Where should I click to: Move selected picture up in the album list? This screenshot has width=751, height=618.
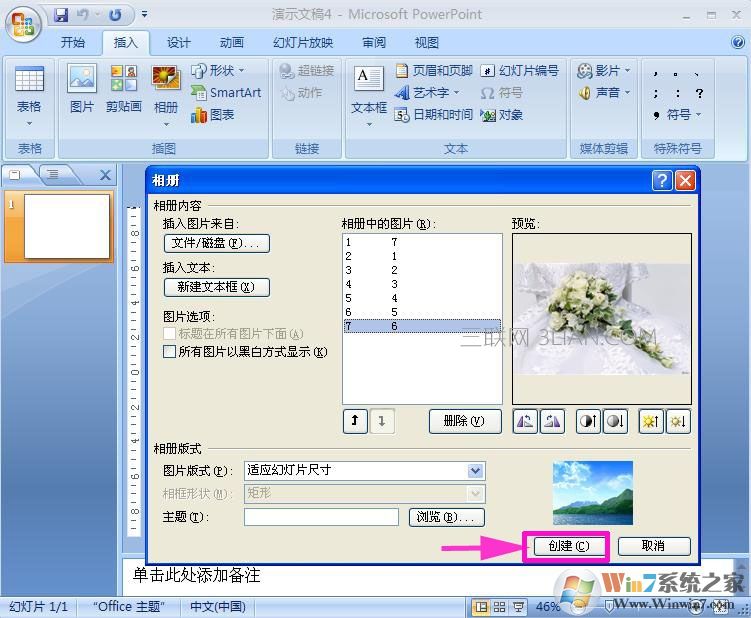click(355, 422)
